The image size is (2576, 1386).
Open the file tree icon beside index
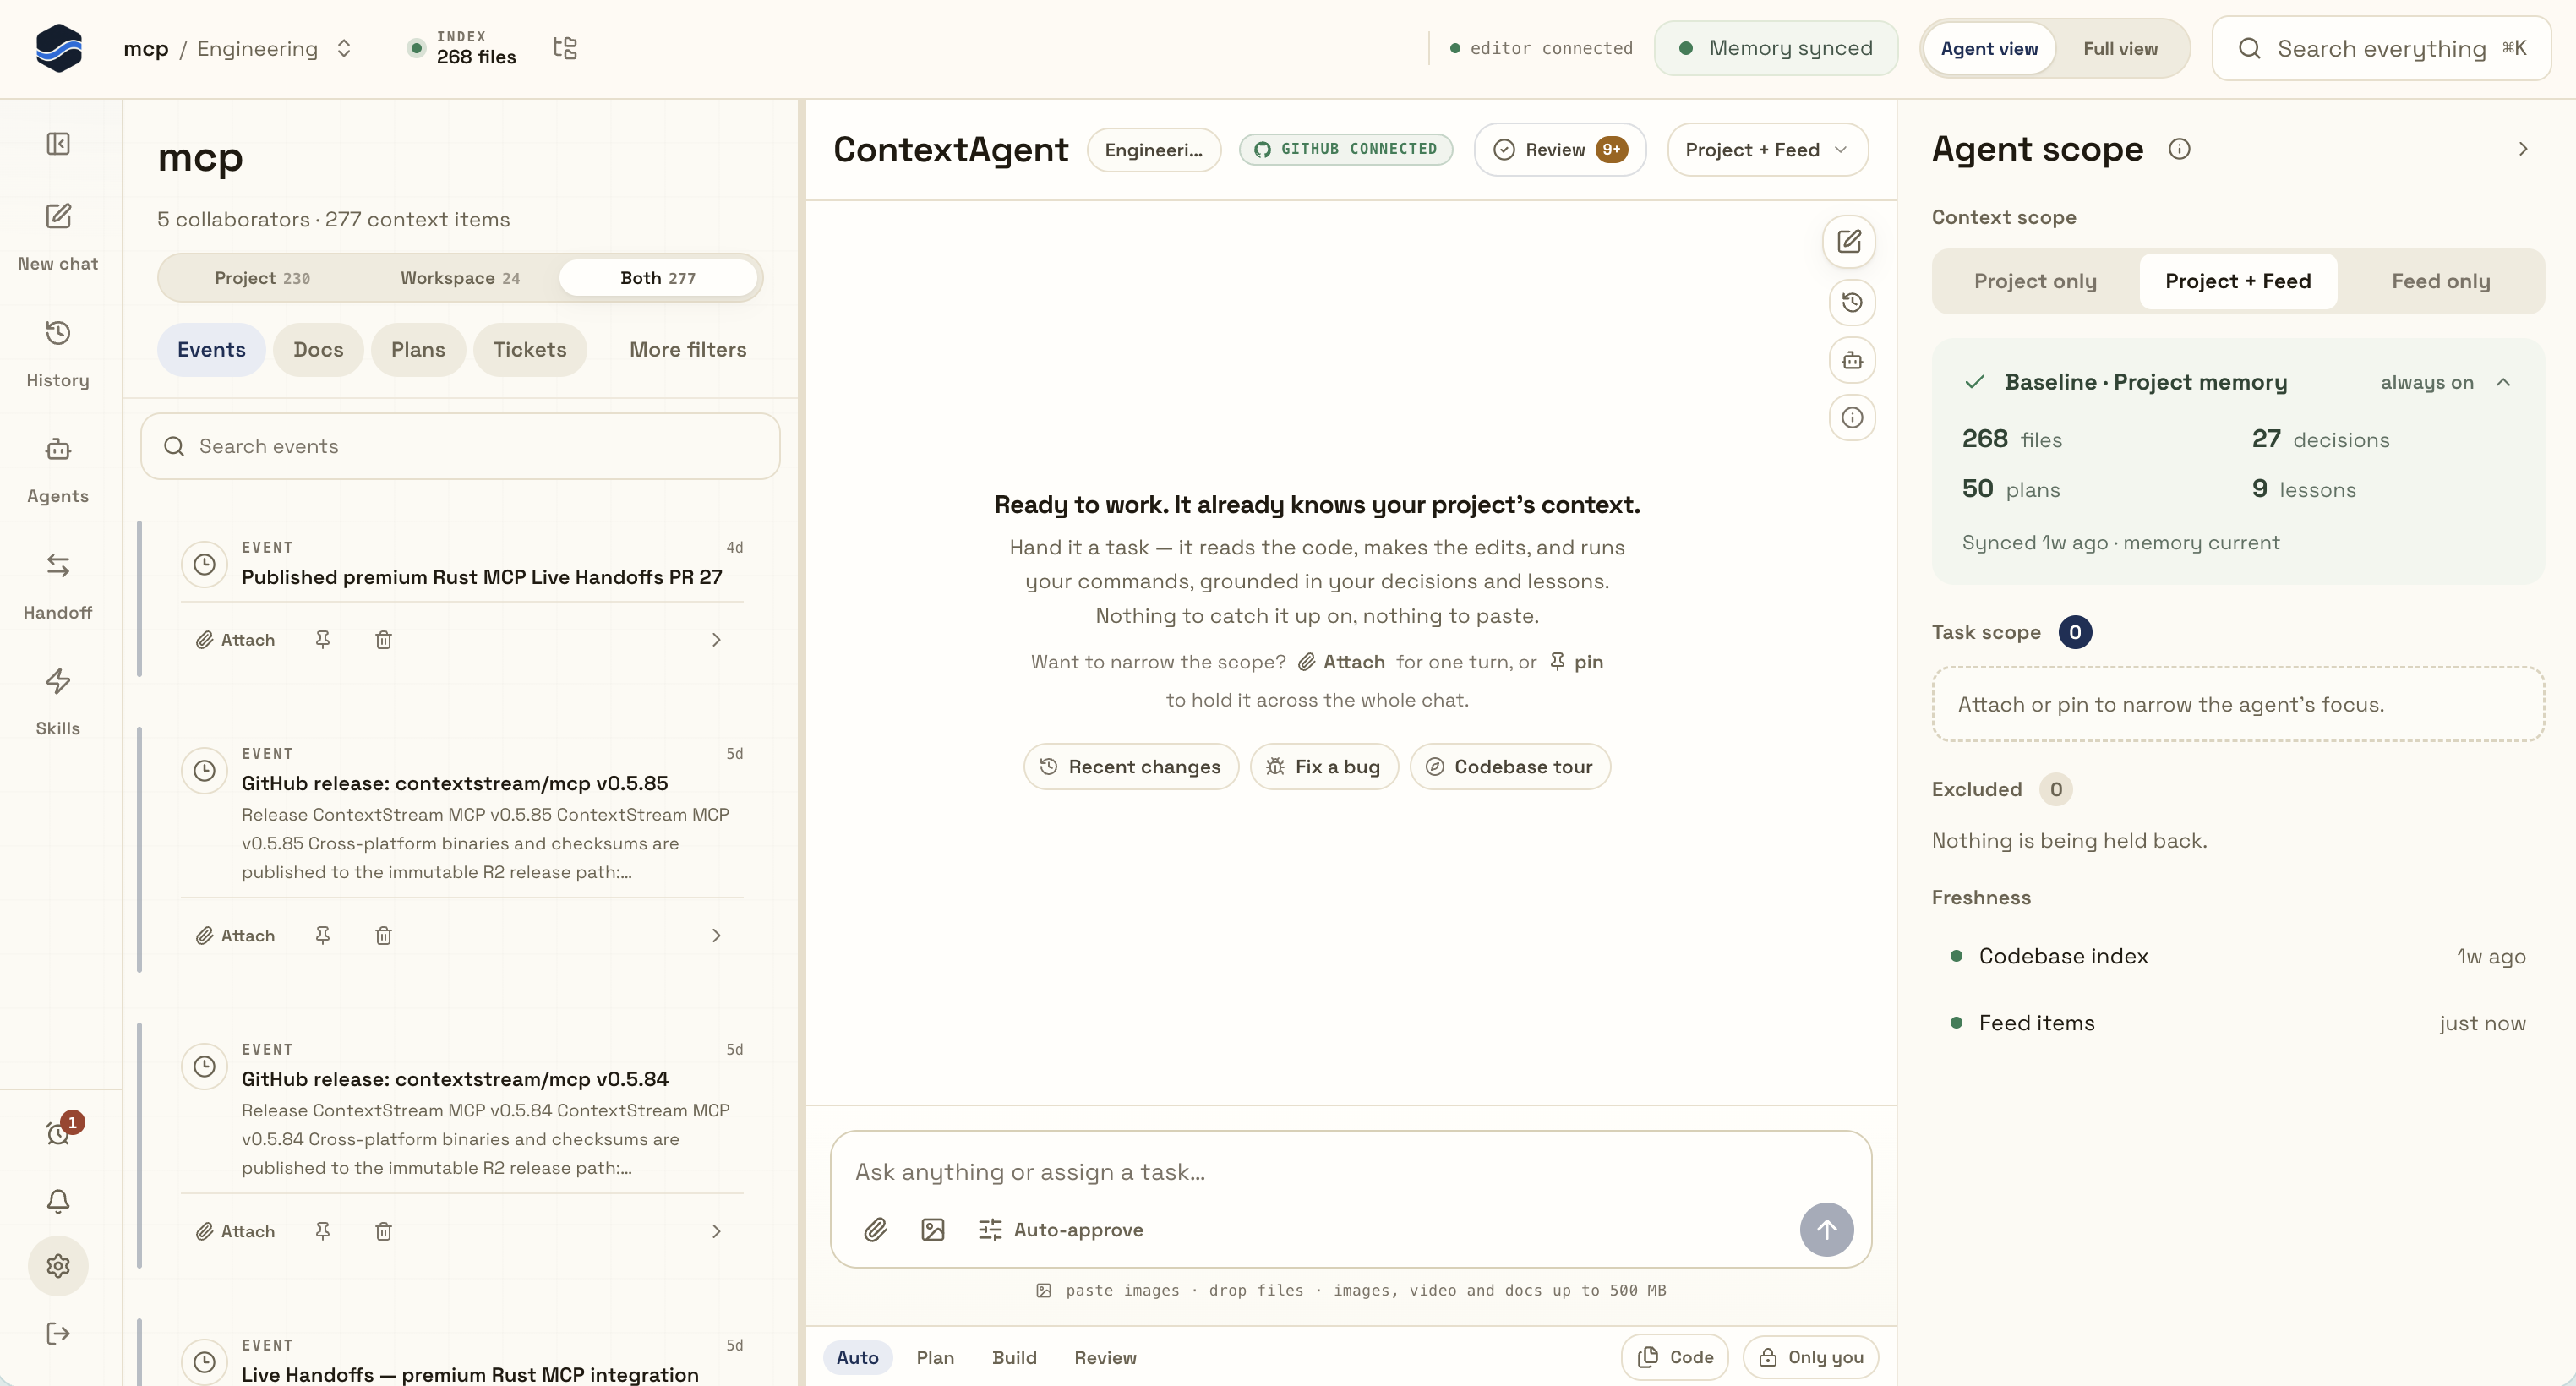565,48
